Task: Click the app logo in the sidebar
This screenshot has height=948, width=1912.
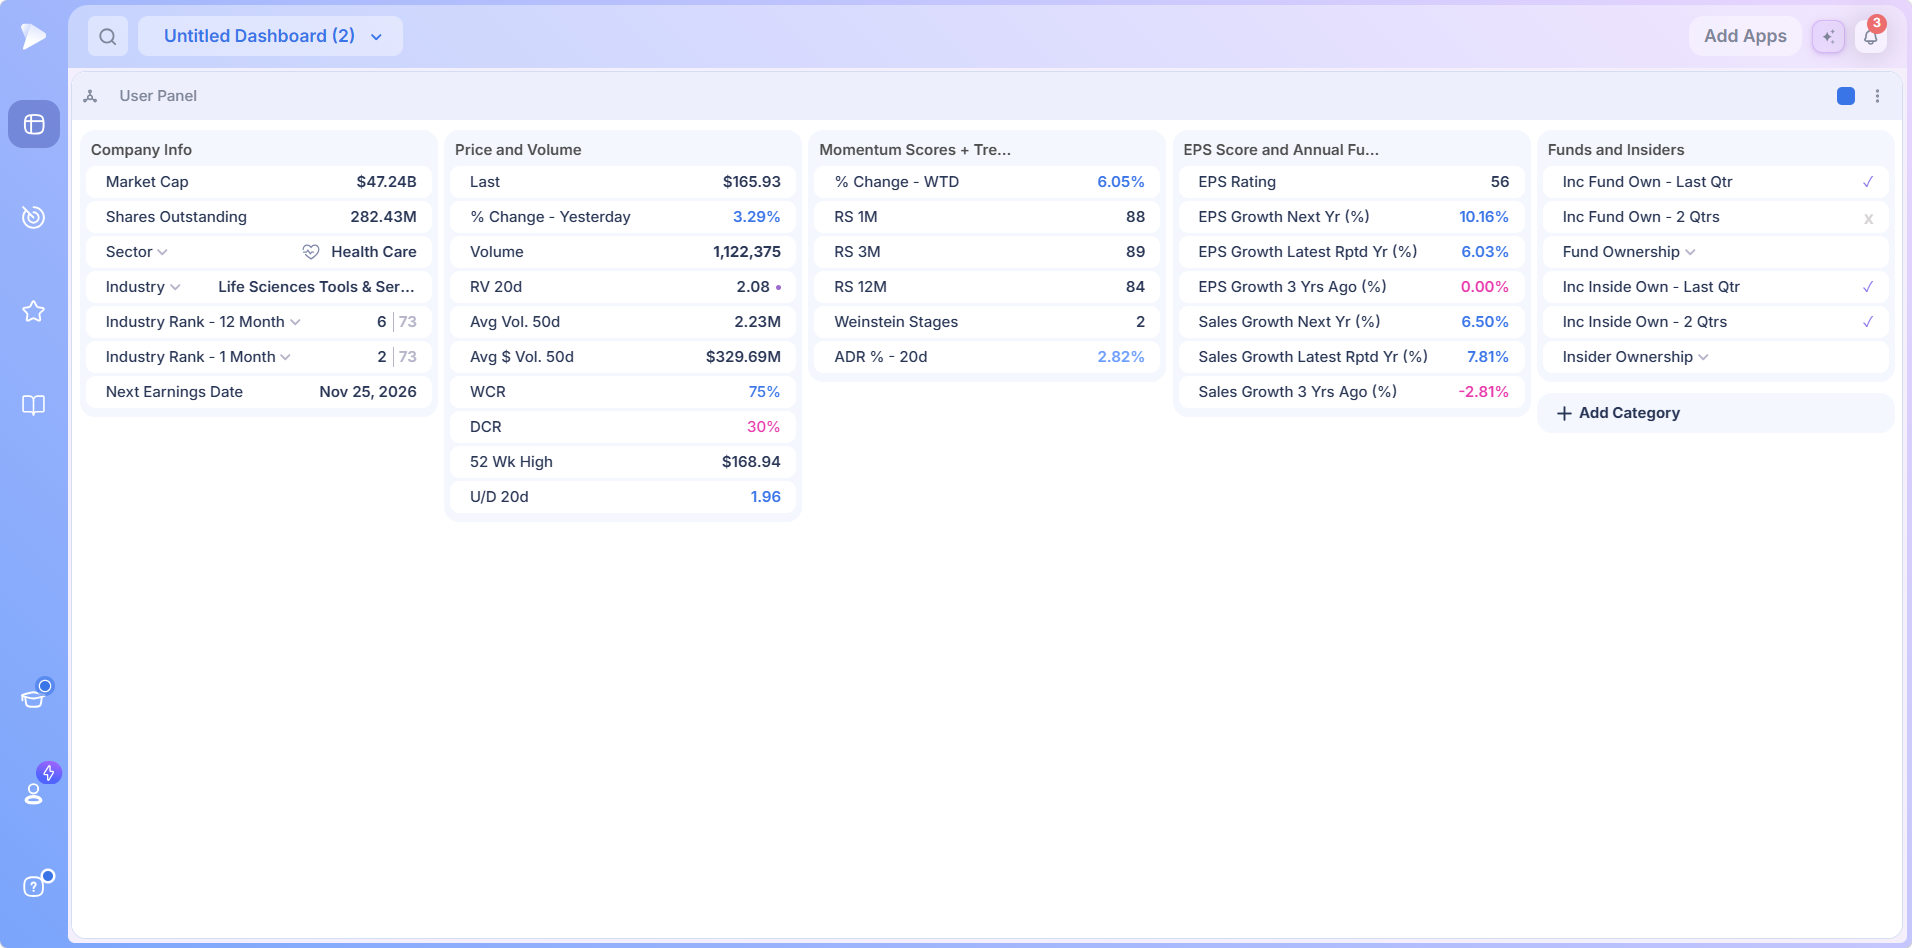Action: tap(33, 36)
